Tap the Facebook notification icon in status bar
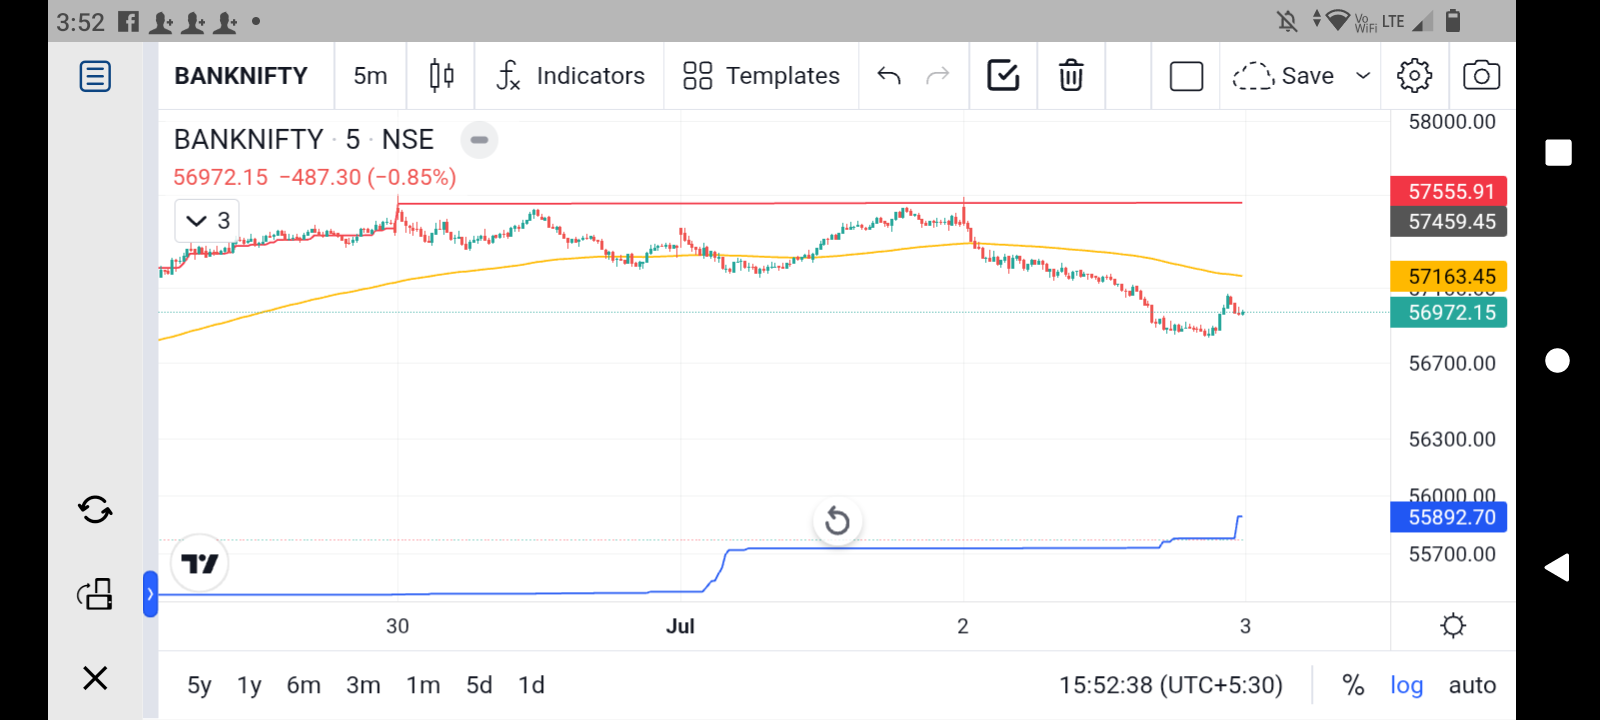Screen dimensions: 1600x720 click(x=129, y=21)
